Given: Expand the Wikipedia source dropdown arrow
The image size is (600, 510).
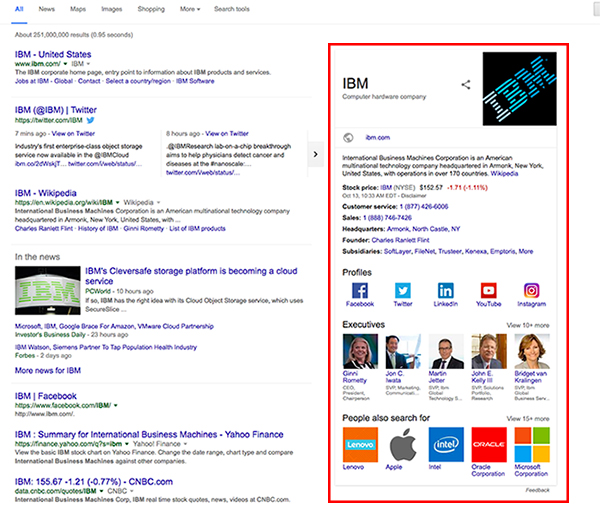Looking at the screenshot, I should (158, 202).
